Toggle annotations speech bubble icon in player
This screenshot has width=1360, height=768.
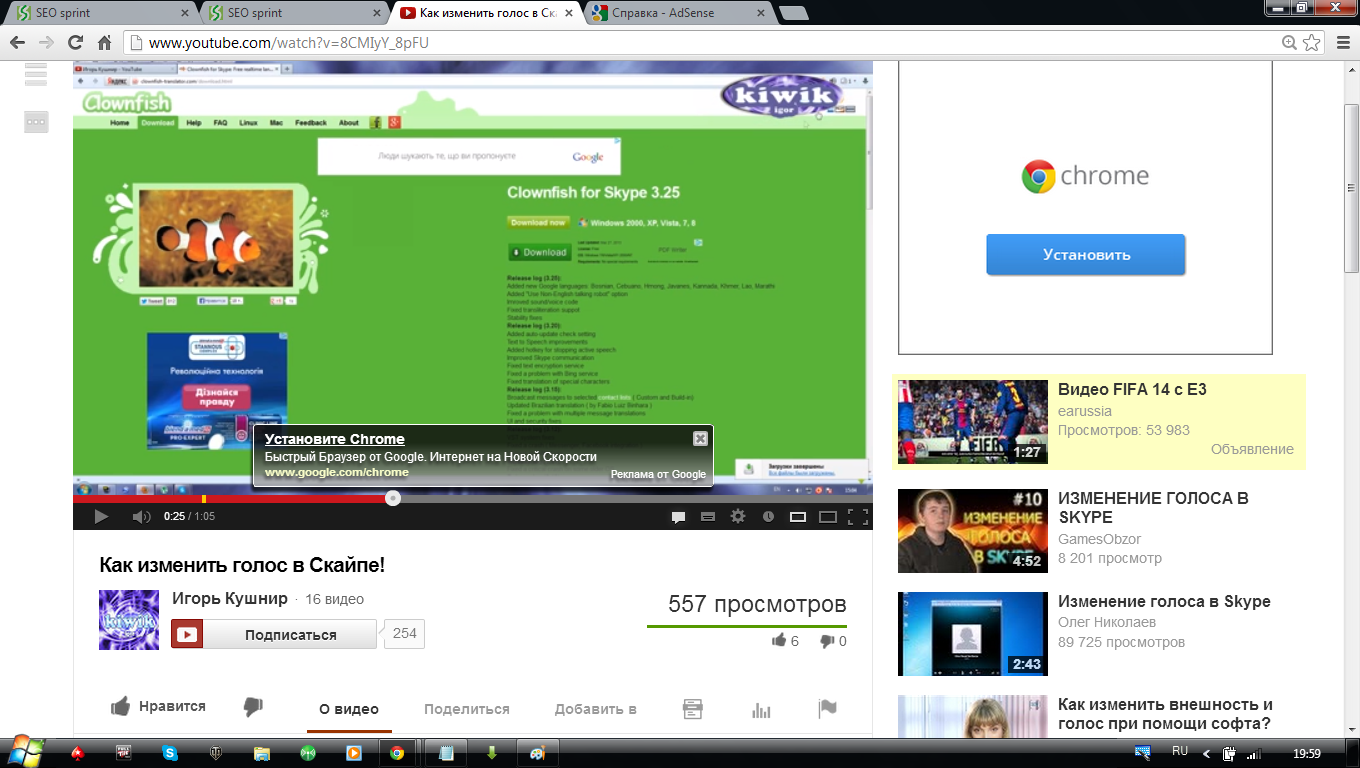[x=678, y=517]
